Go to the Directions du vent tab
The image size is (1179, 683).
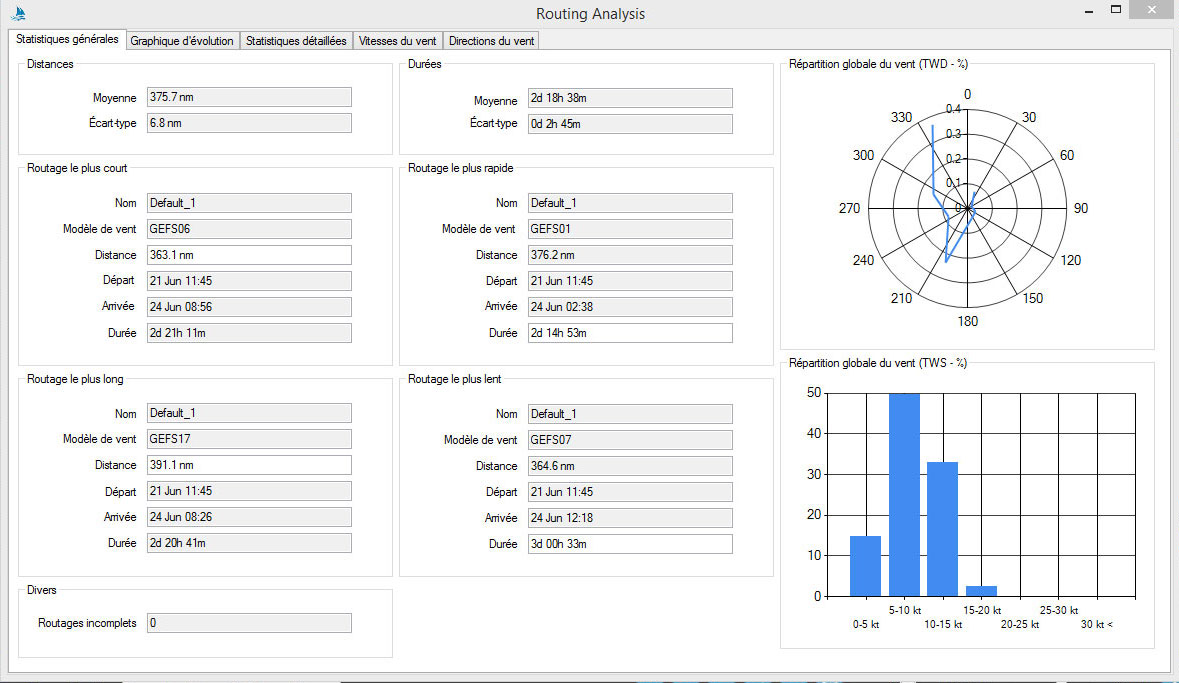[x=492, y=41]
